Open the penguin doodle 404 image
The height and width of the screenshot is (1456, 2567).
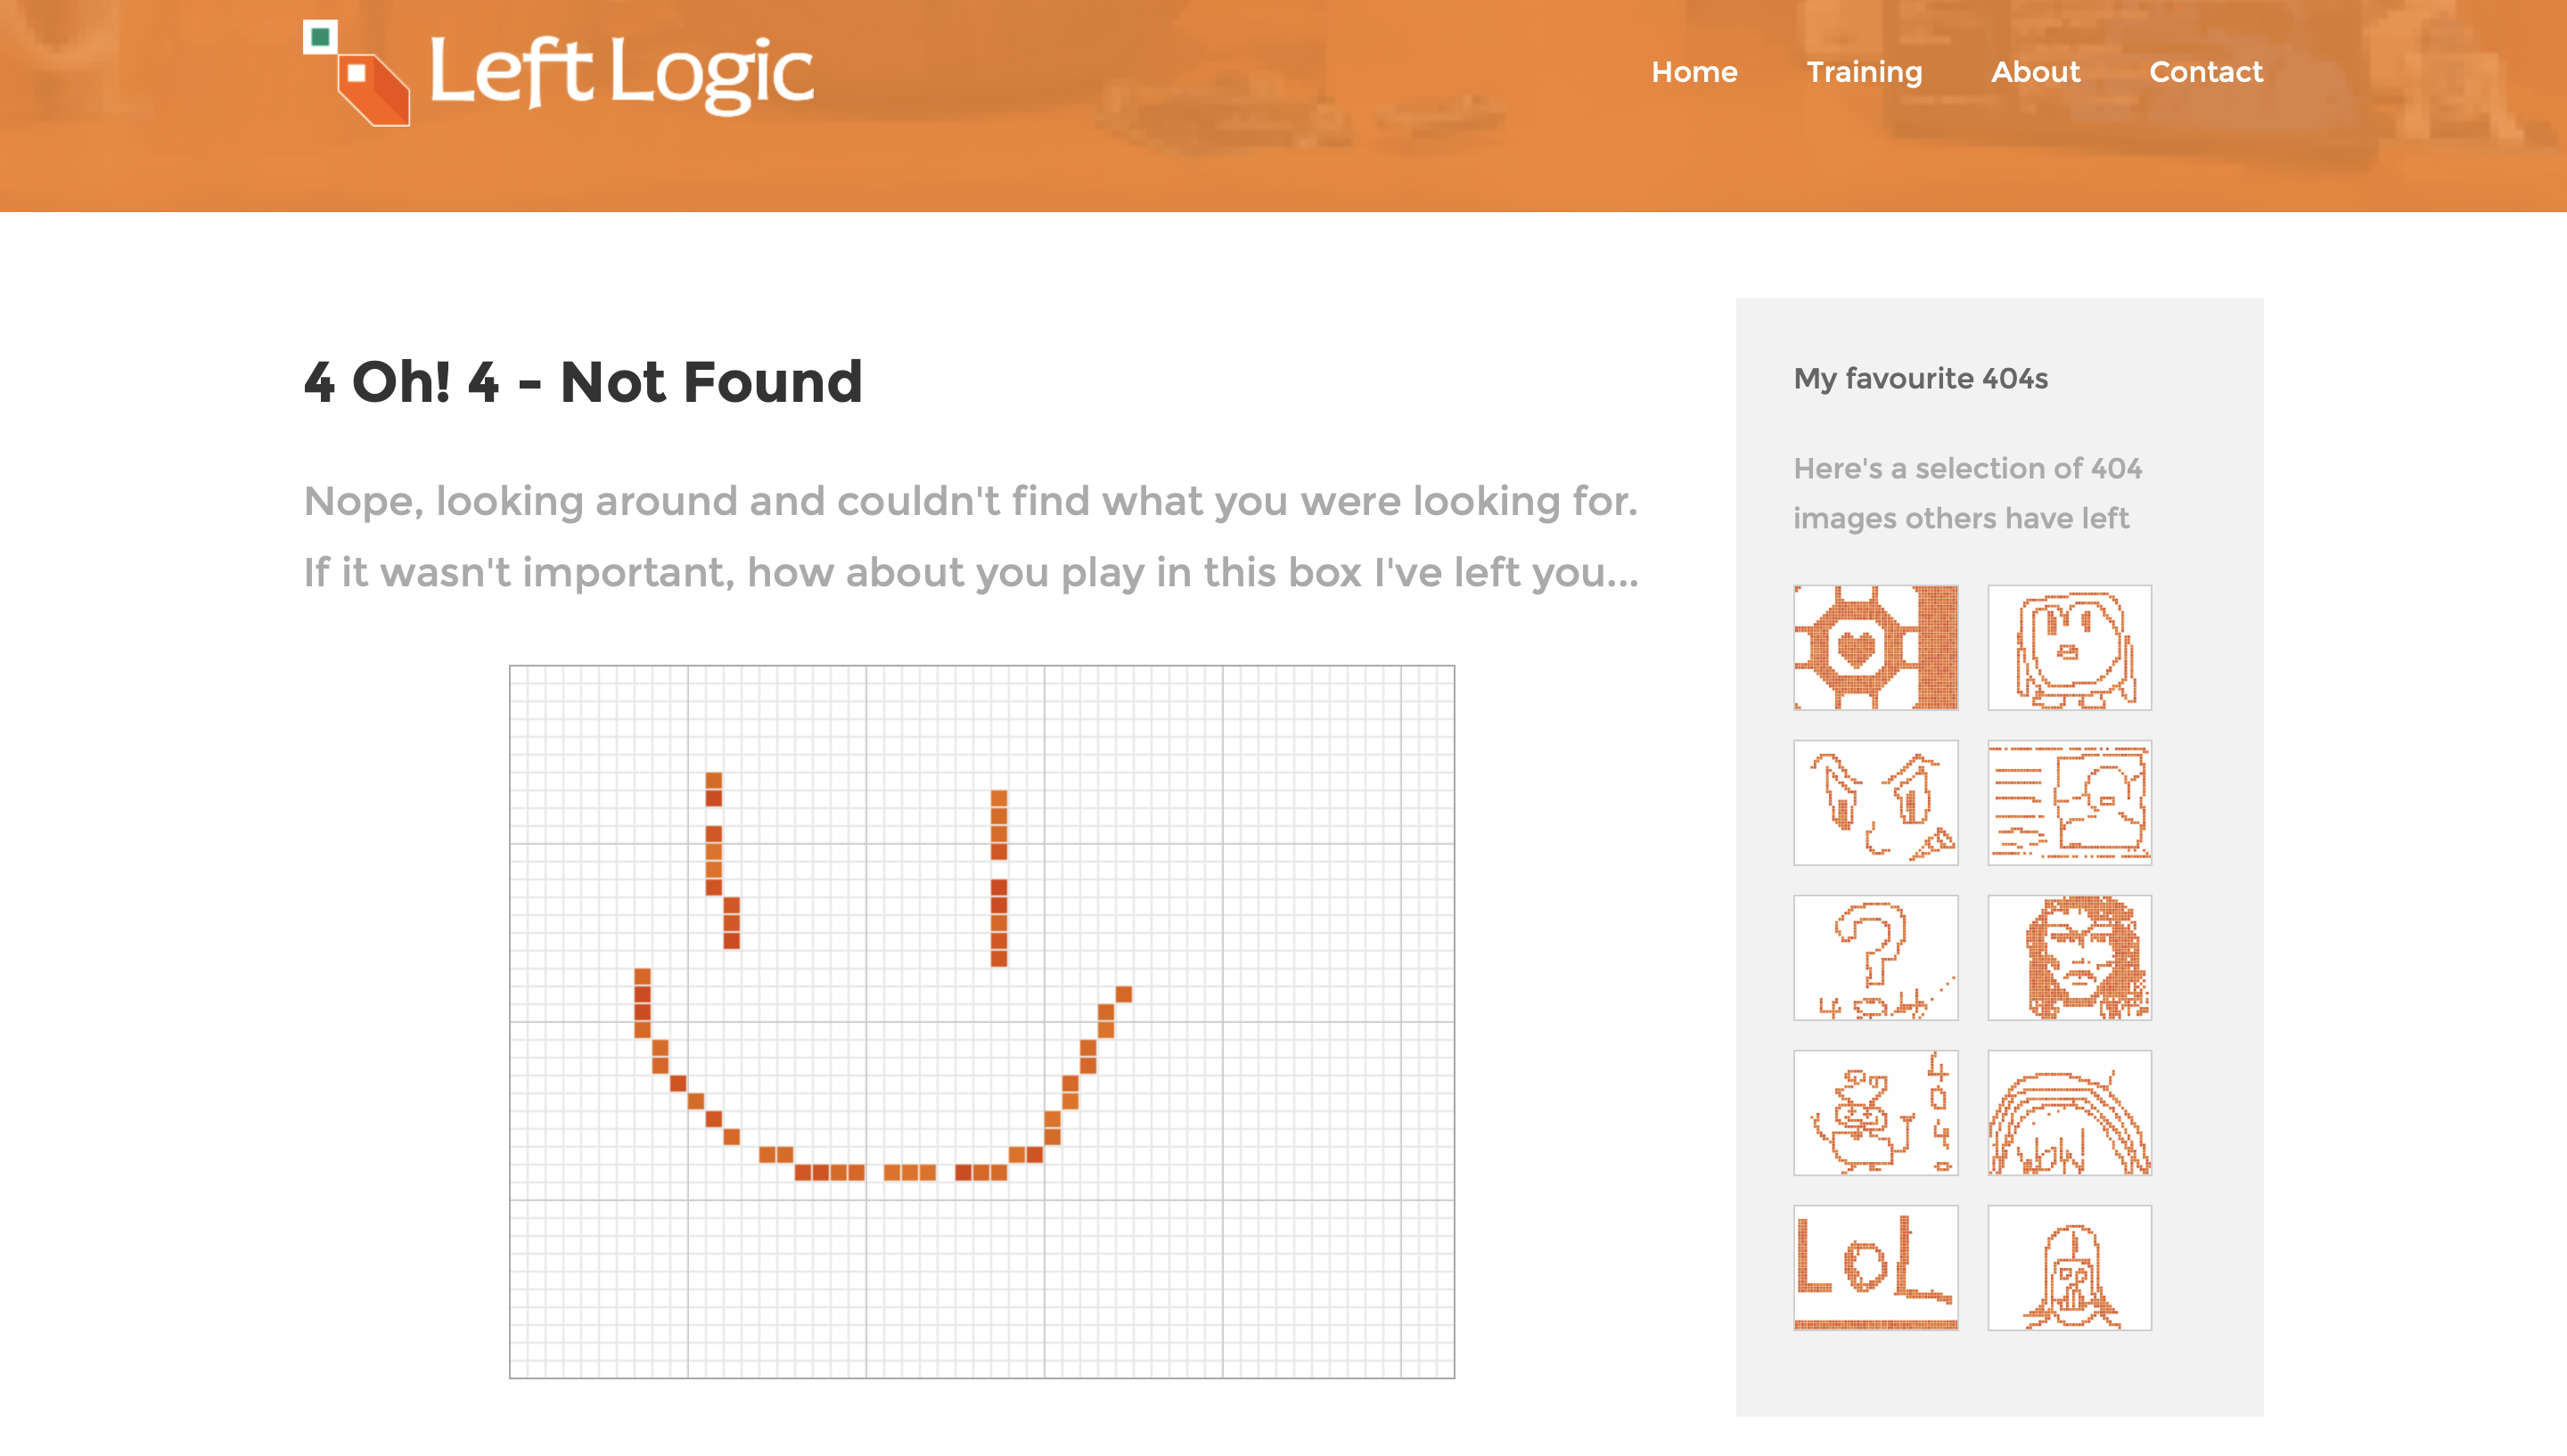2069,648
